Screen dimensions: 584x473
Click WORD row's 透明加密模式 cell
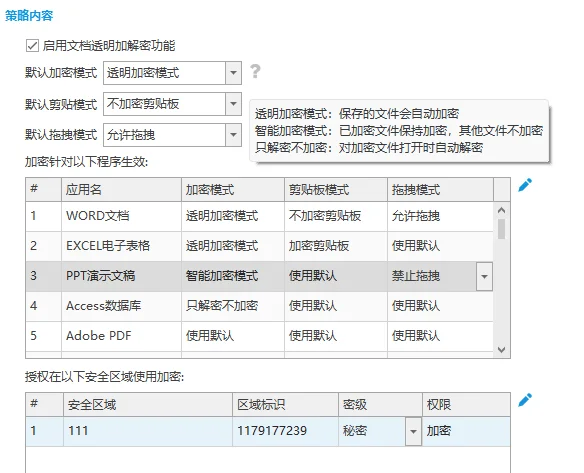(x=233, y=216)
